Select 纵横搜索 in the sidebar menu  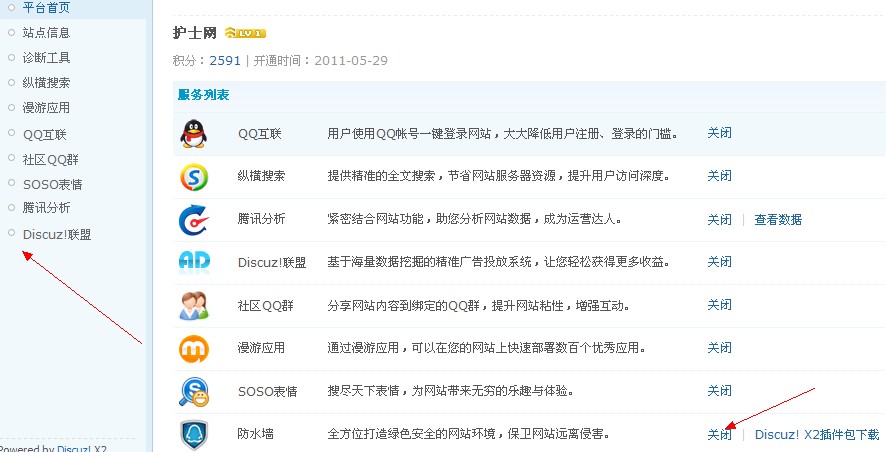pos(46,82)
